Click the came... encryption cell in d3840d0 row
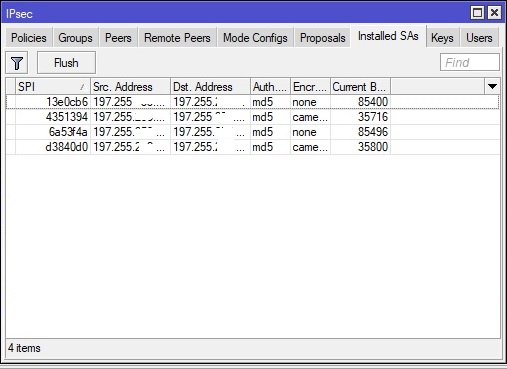The width and height of the screenshot is (507, 369). click(x=310, y=147)
